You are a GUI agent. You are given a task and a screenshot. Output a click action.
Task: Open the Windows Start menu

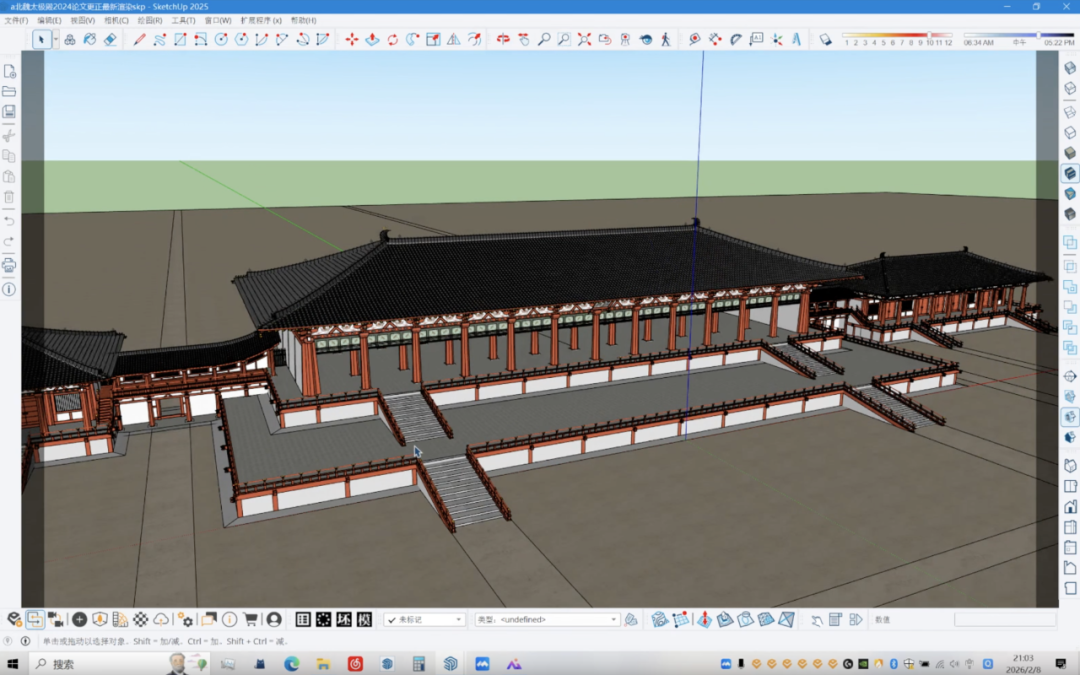click(12, 664)
